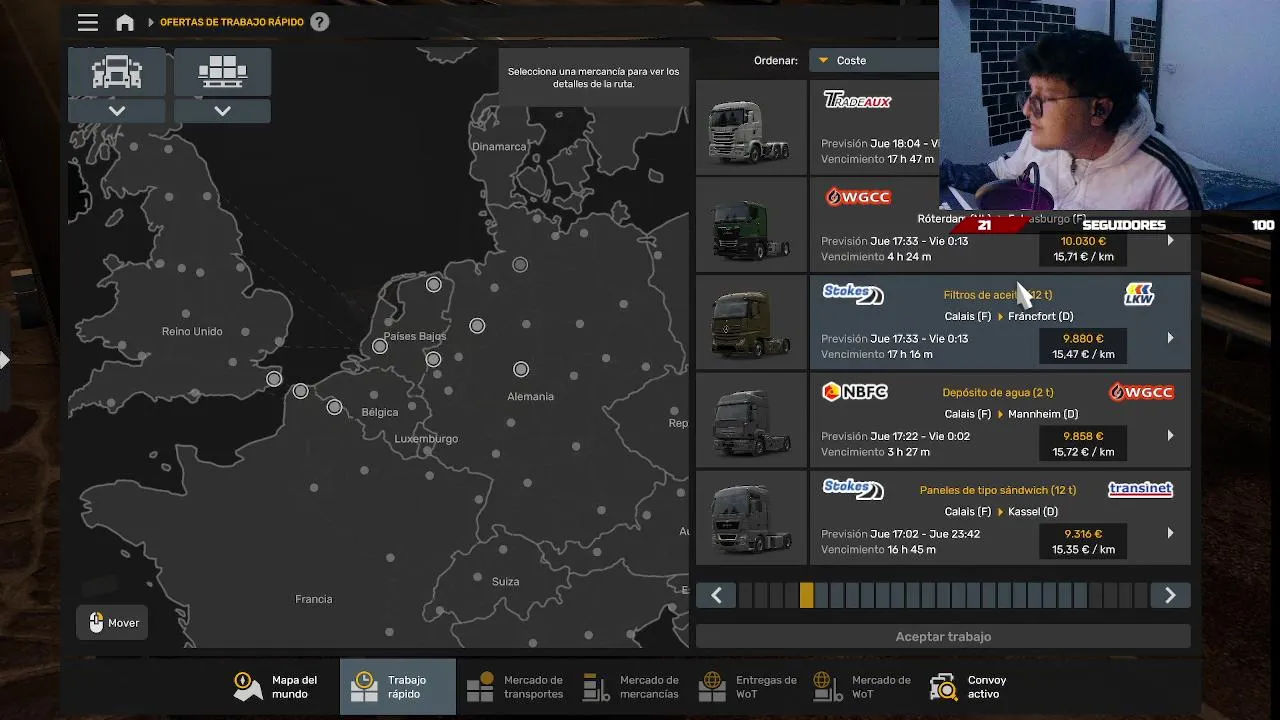Viewport: 1280px width, 720px height.
Task: Open the Coste sort dropdown
Action: click(x=874, y=60)
